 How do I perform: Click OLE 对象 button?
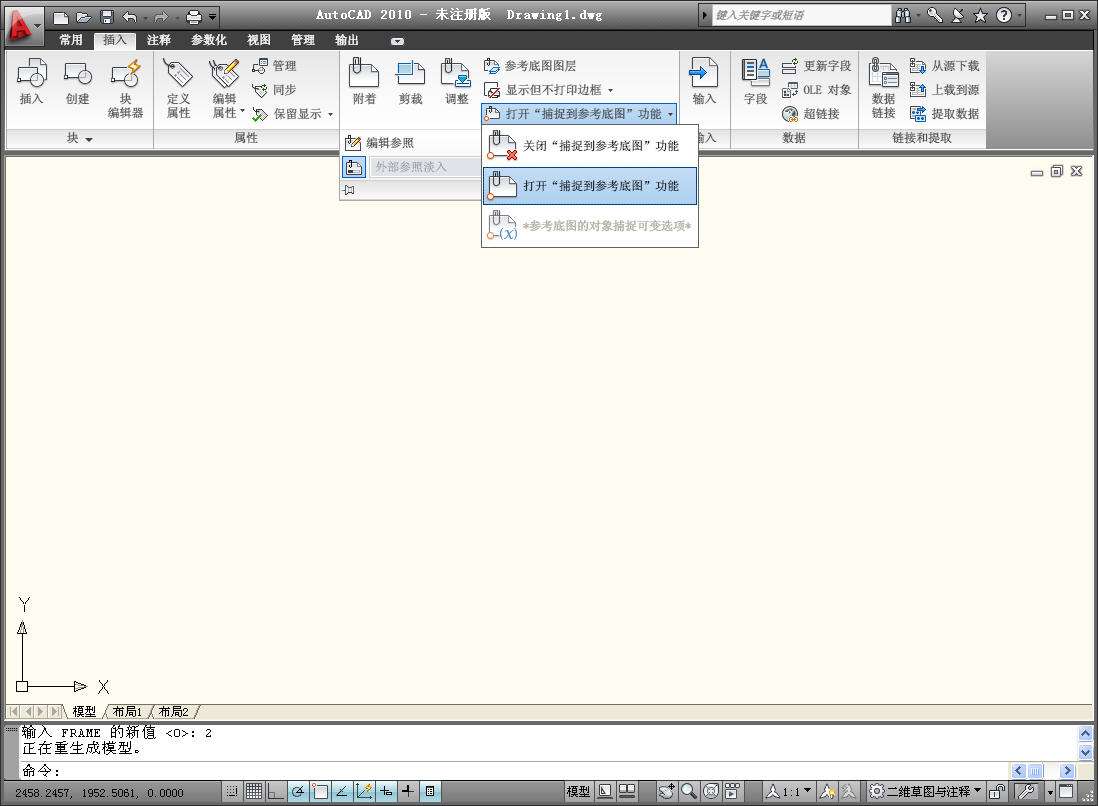[816, 90]
